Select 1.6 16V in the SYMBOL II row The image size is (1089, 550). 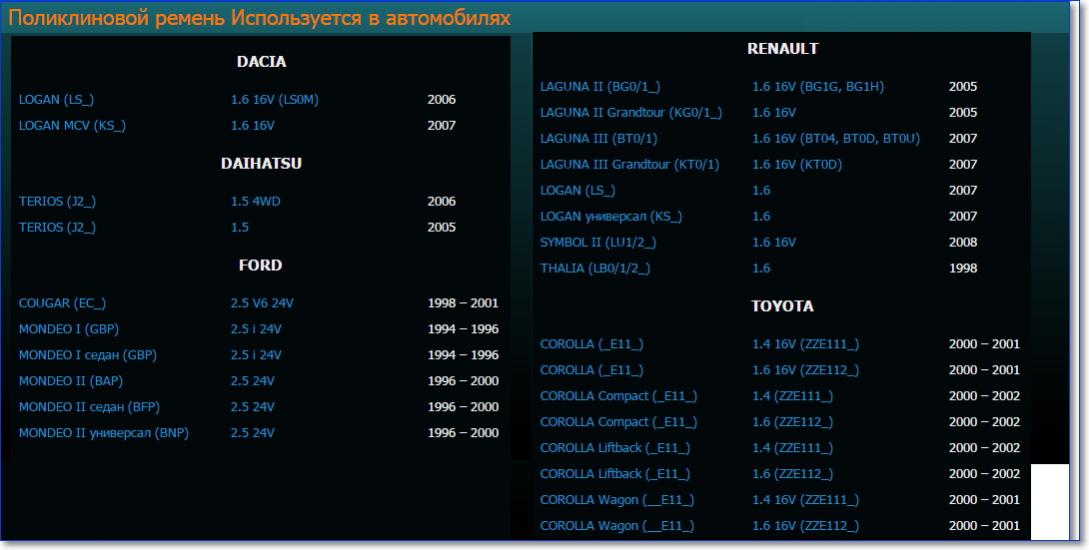(x=774, y=242)
